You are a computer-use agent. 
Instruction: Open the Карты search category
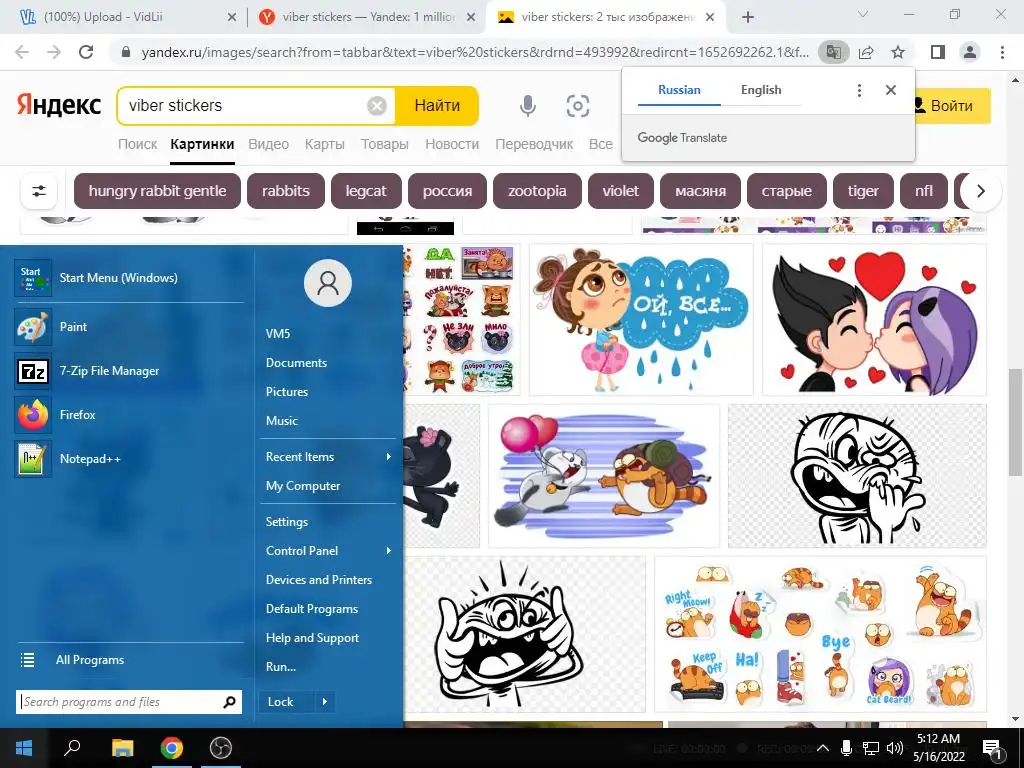[325, 144]
